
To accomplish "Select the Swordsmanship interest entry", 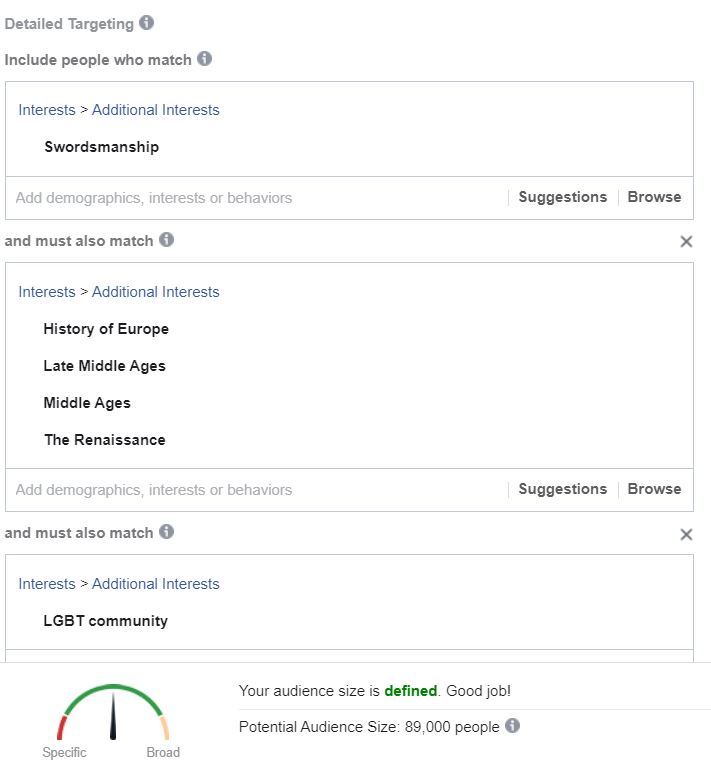I will tap(102, 147).
